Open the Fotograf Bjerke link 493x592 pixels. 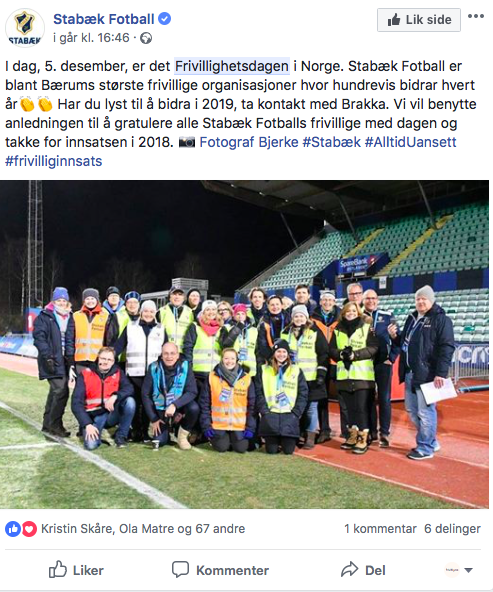(x=249, y=142)
